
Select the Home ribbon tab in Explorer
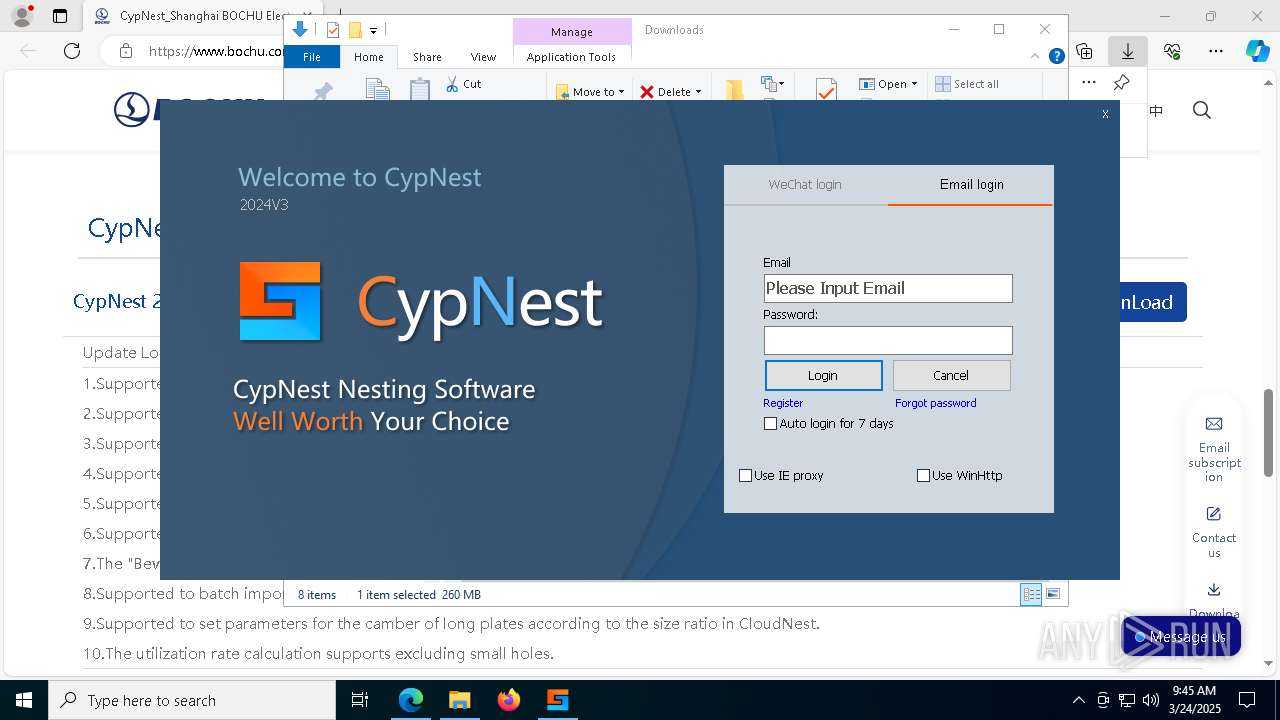click(368, 57)
